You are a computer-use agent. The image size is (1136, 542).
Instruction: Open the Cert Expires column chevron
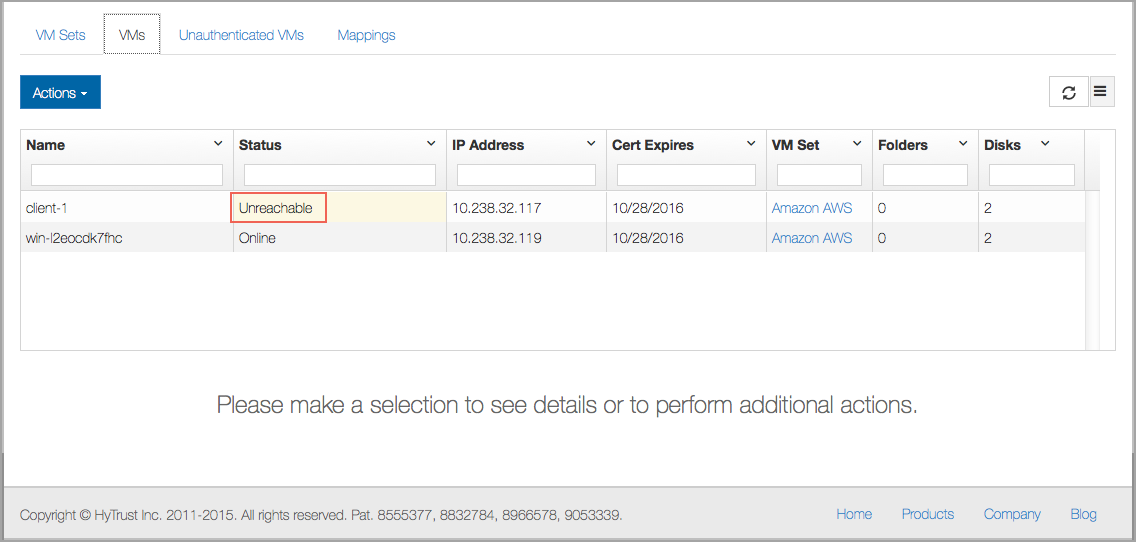[x=751, y=144]
